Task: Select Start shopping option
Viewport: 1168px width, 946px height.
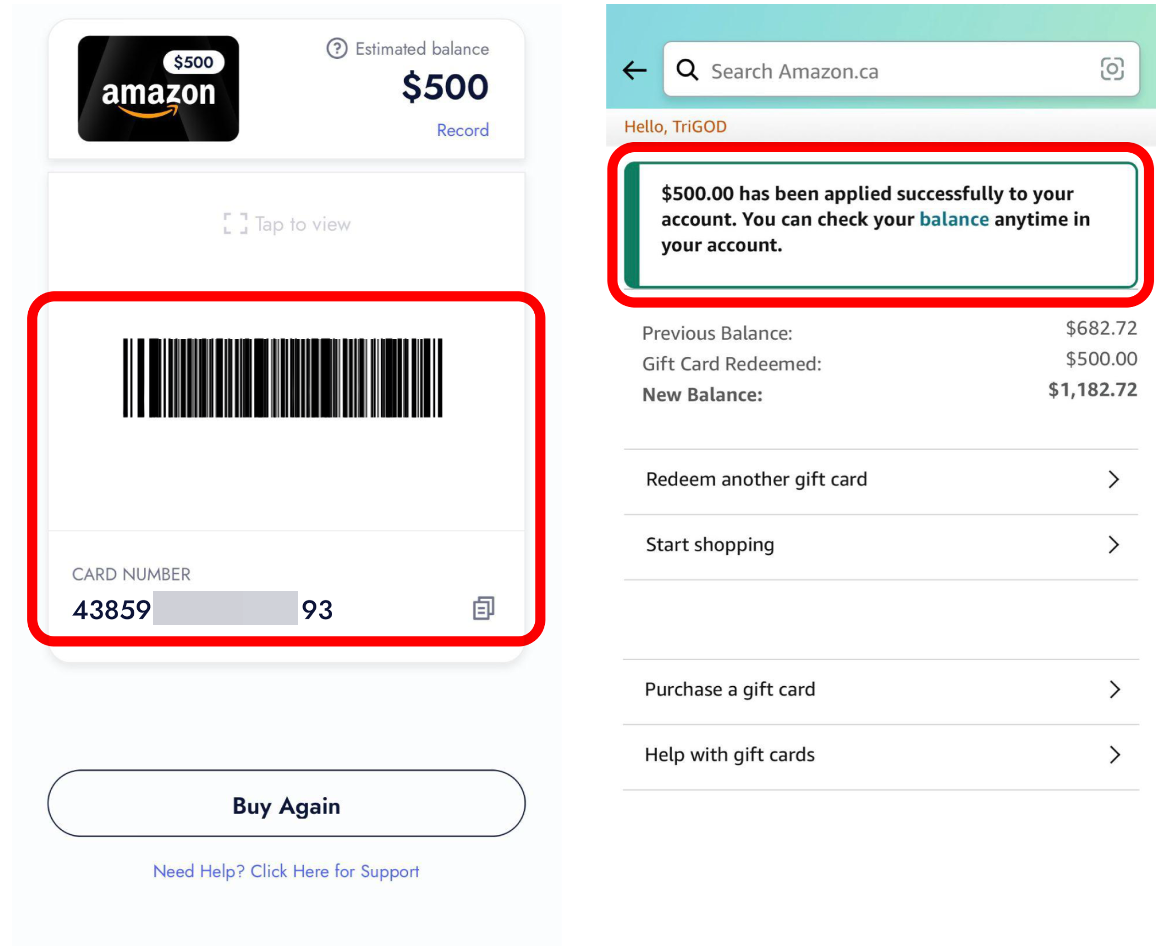Action: (x=710, y=545)
